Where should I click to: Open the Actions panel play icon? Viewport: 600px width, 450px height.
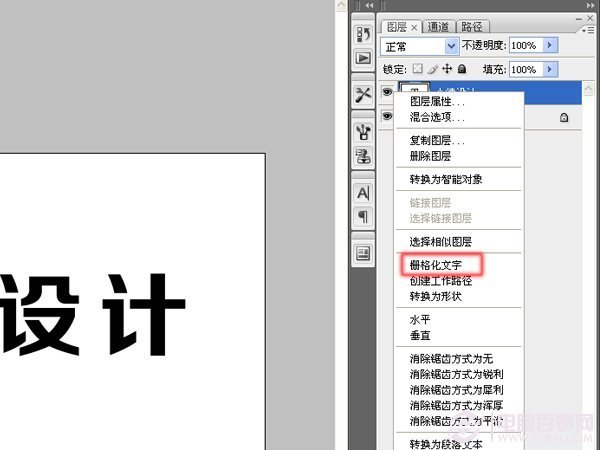(x=363, y=58)
